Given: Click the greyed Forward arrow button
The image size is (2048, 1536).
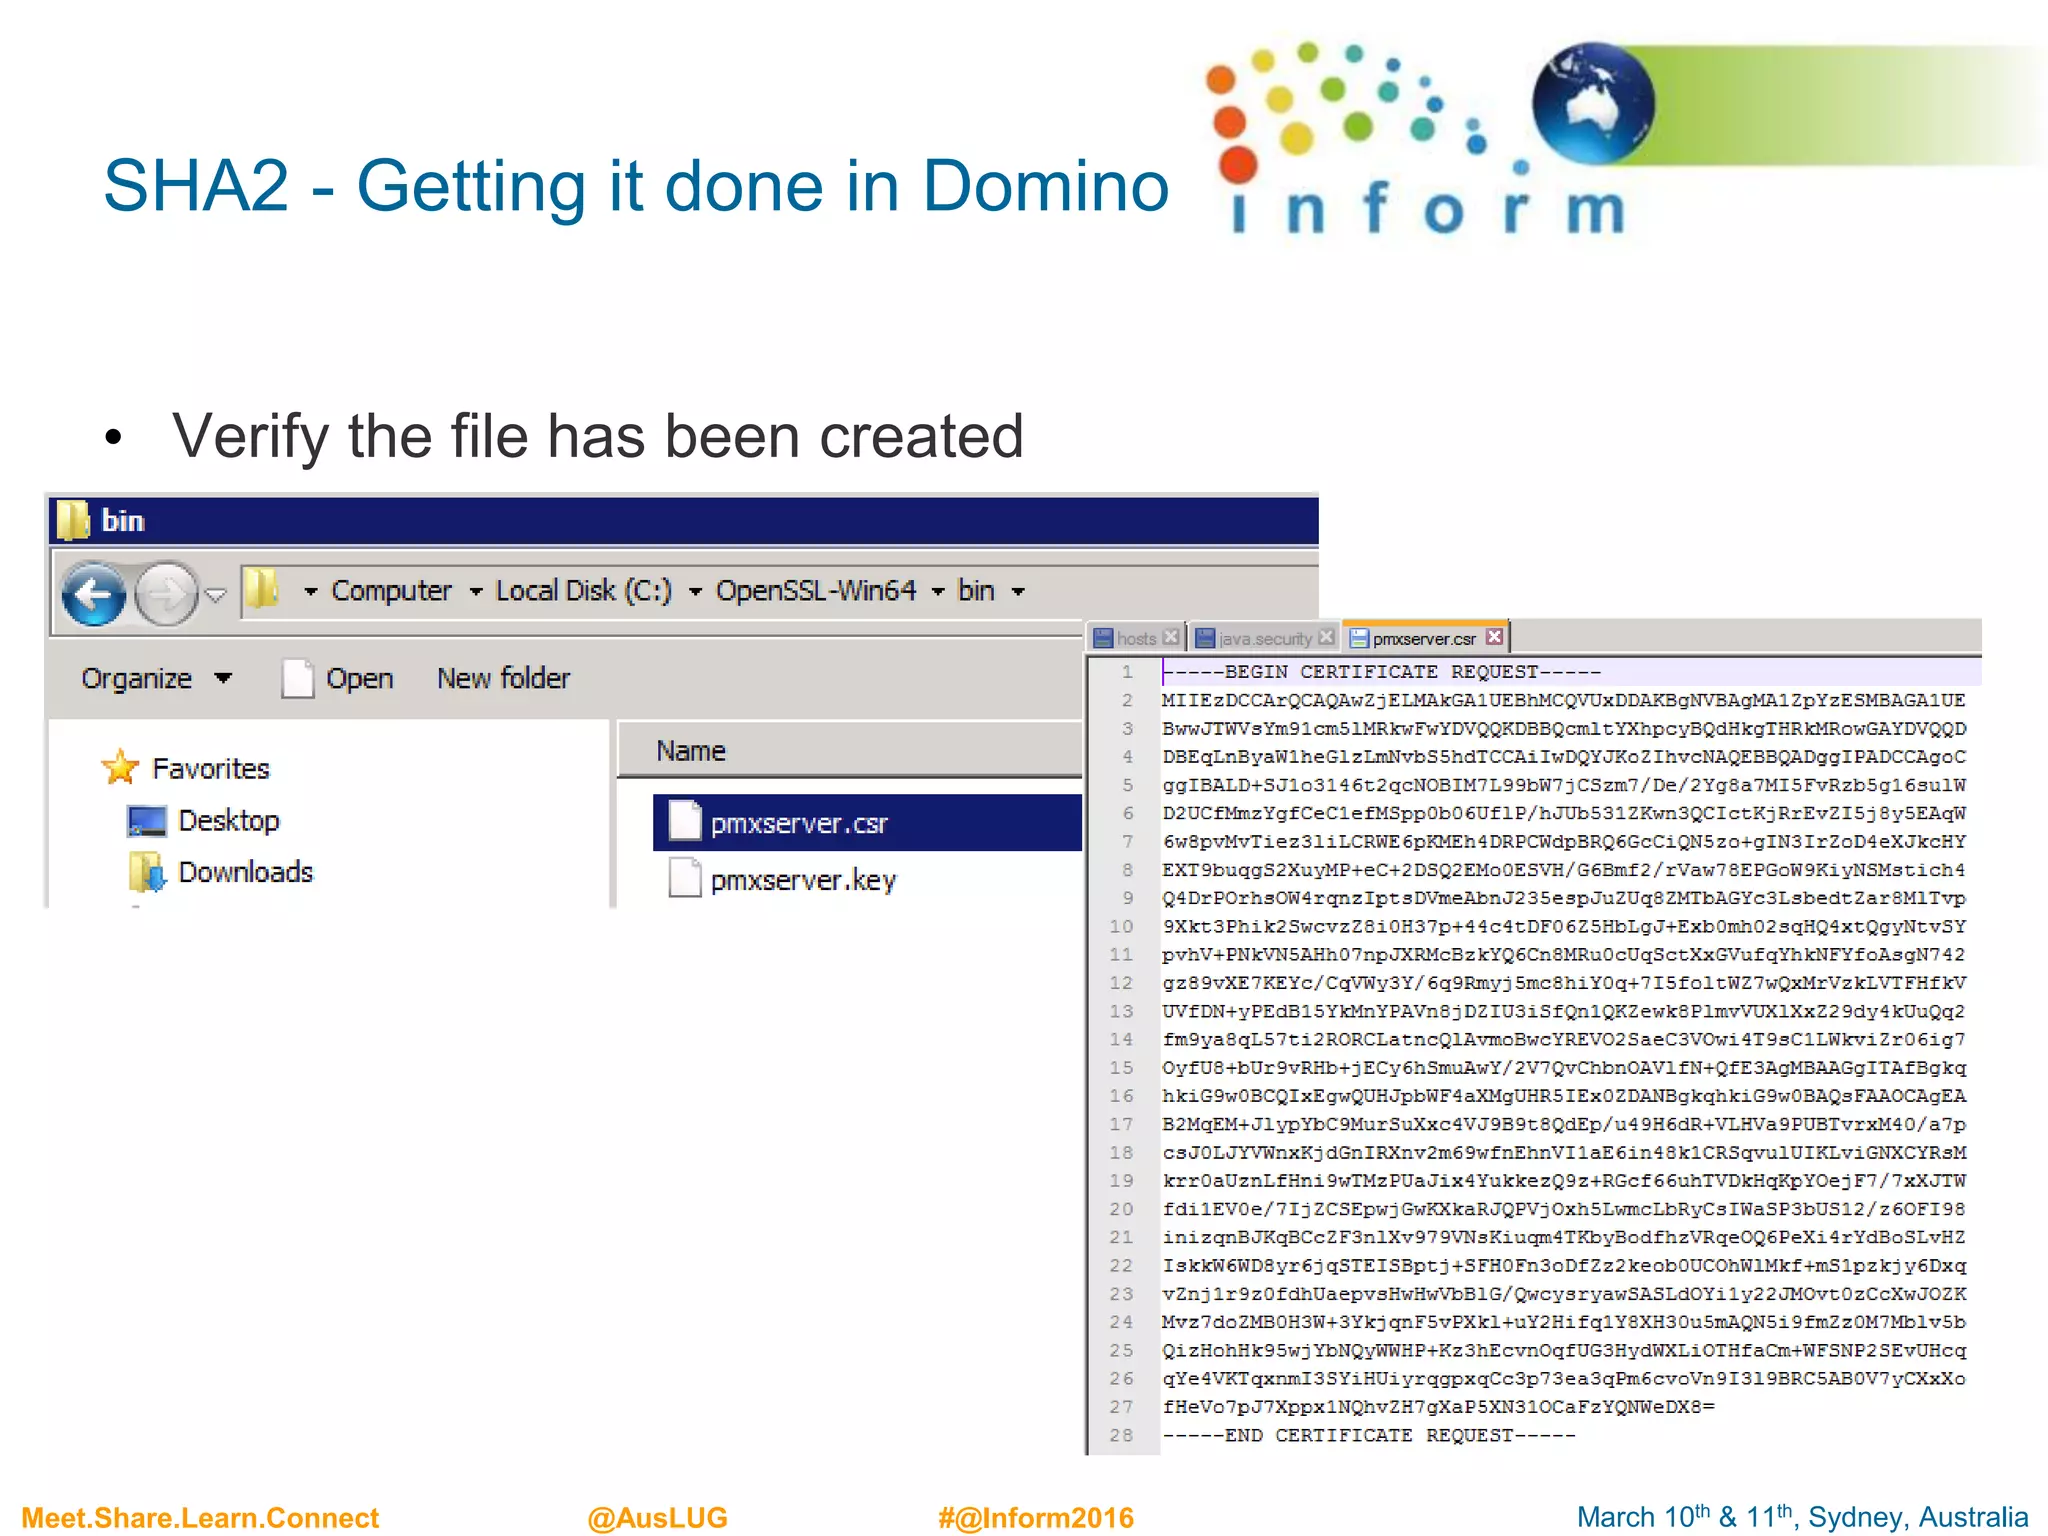Looking at the screenshot, I should tap(166, 593).
